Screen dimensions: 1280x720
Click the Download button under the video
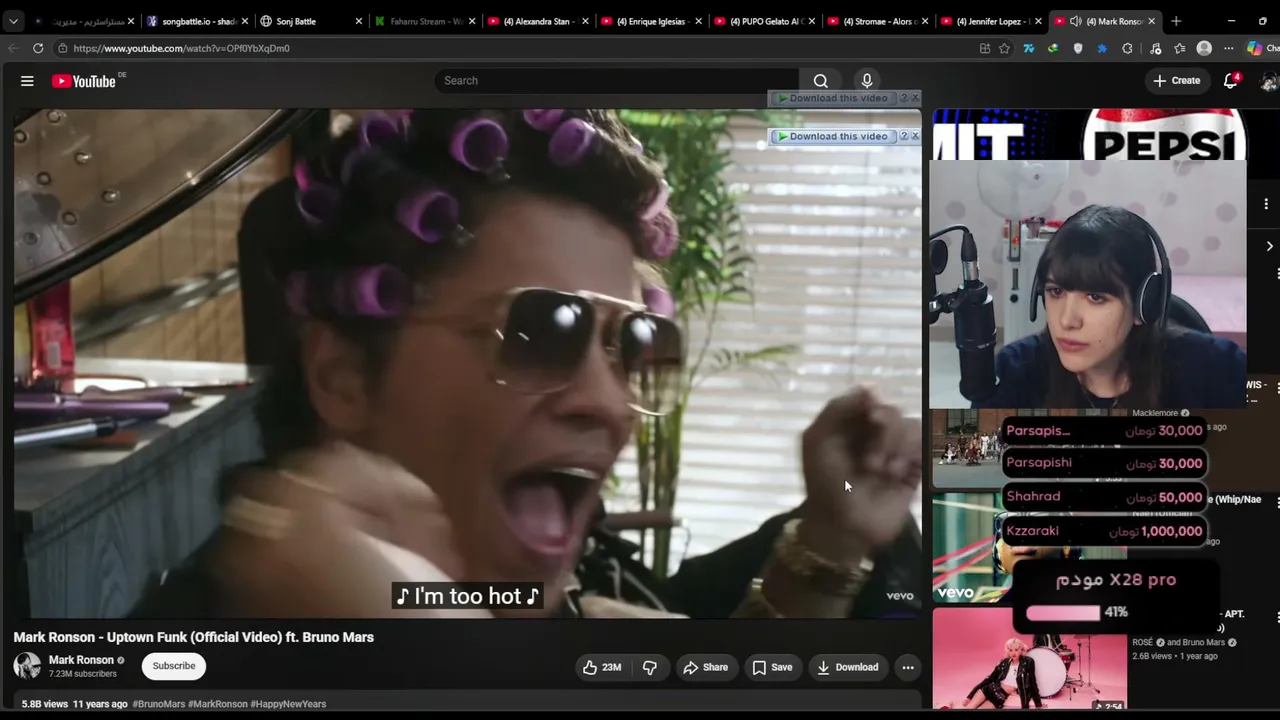coord(847,667)
